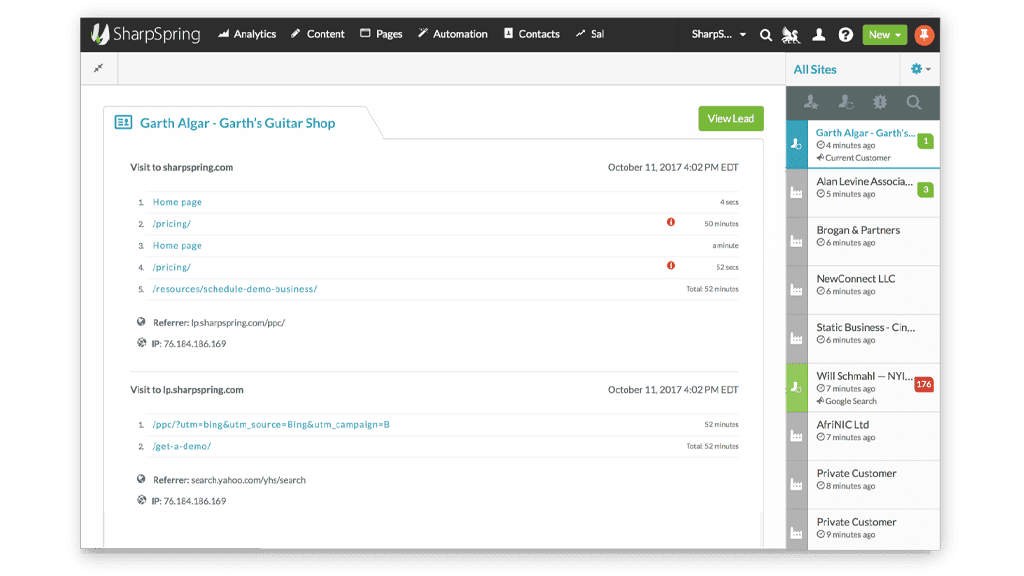Screen dimensions: 1024x576
Task: Open the Automation menu
Action: click(453, 34)
